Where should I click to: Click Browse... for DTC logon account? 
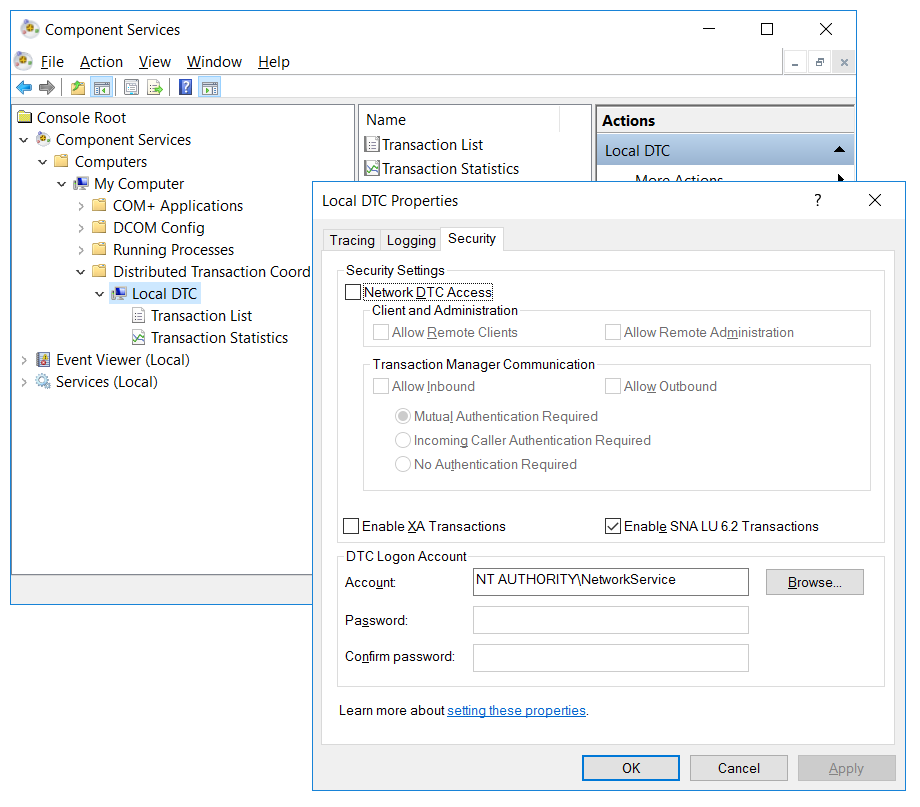814,582
